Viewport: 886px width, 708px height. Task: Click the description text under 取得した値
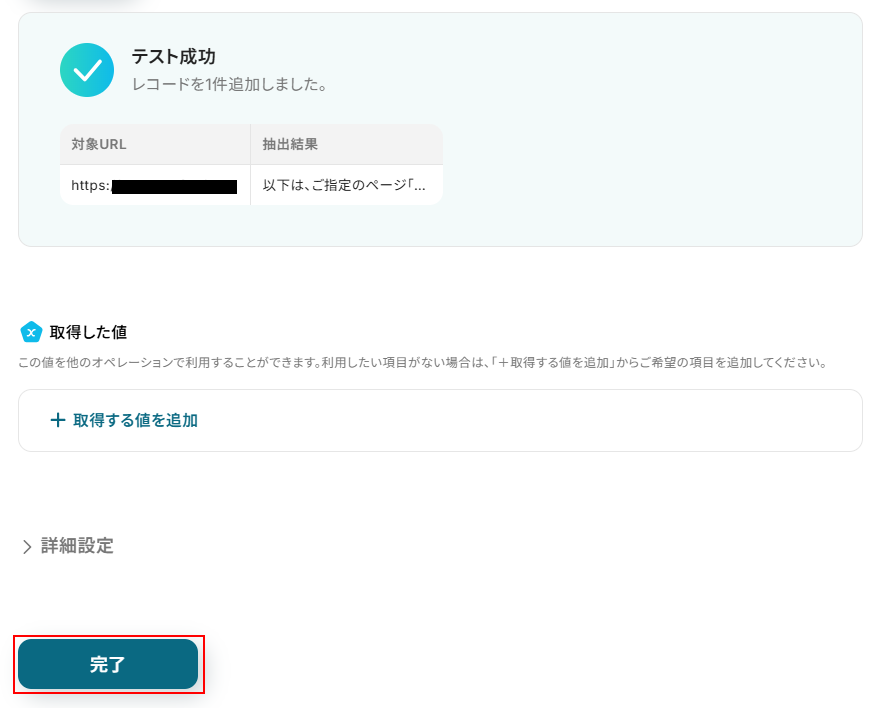[423, 362]
